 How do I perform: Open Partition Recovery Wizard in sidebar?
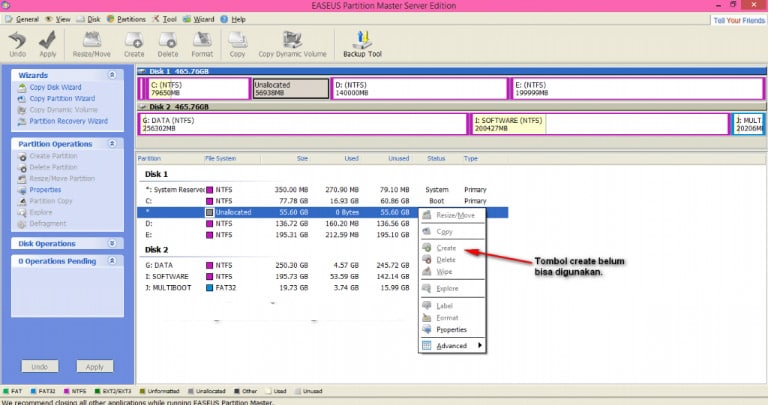coord(63,121)
